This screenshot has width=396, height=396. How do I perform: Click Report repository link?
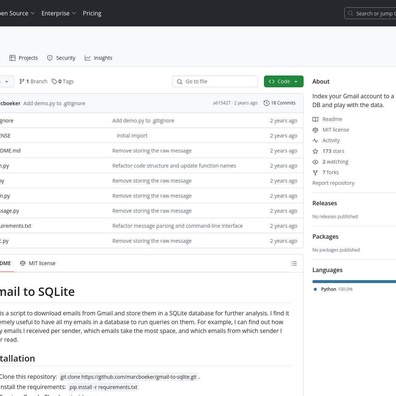pos(333,183)
